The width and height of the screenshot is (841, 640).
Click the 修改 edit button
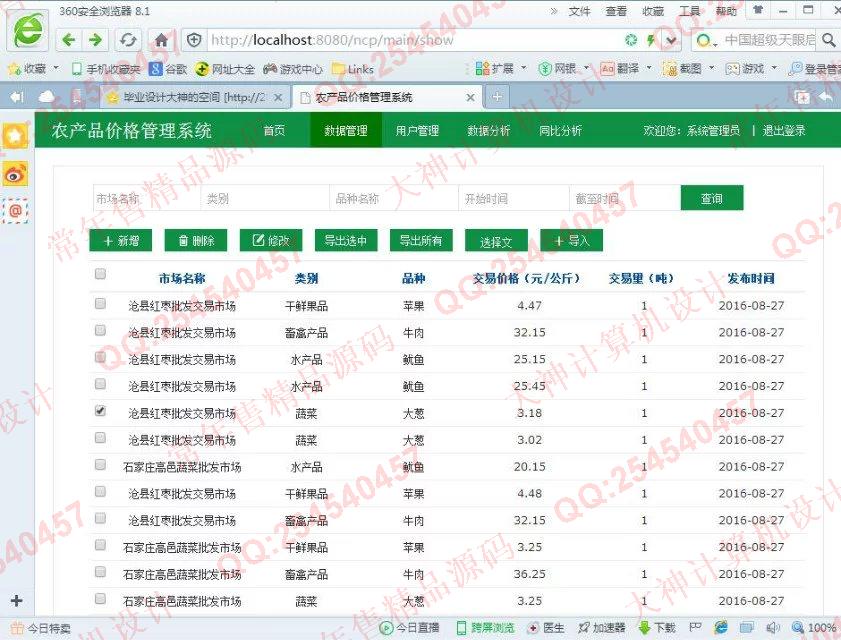(x=271, y=240)
